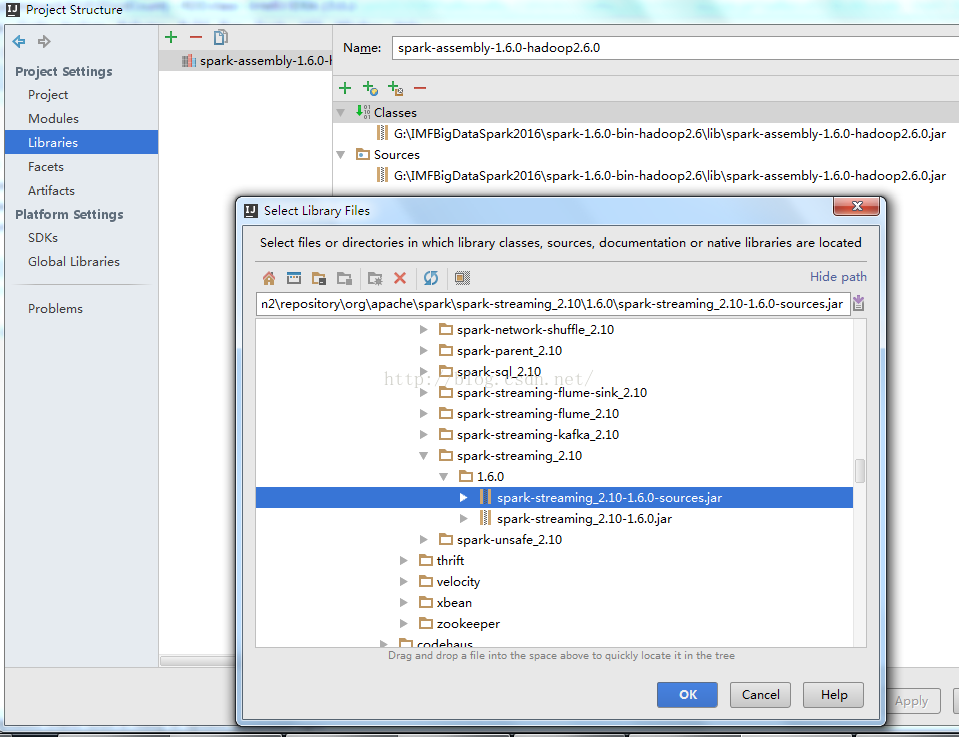
Task: Click attach URL plus-globe icon
Action: pyautogui.click(x=370, y=88)
